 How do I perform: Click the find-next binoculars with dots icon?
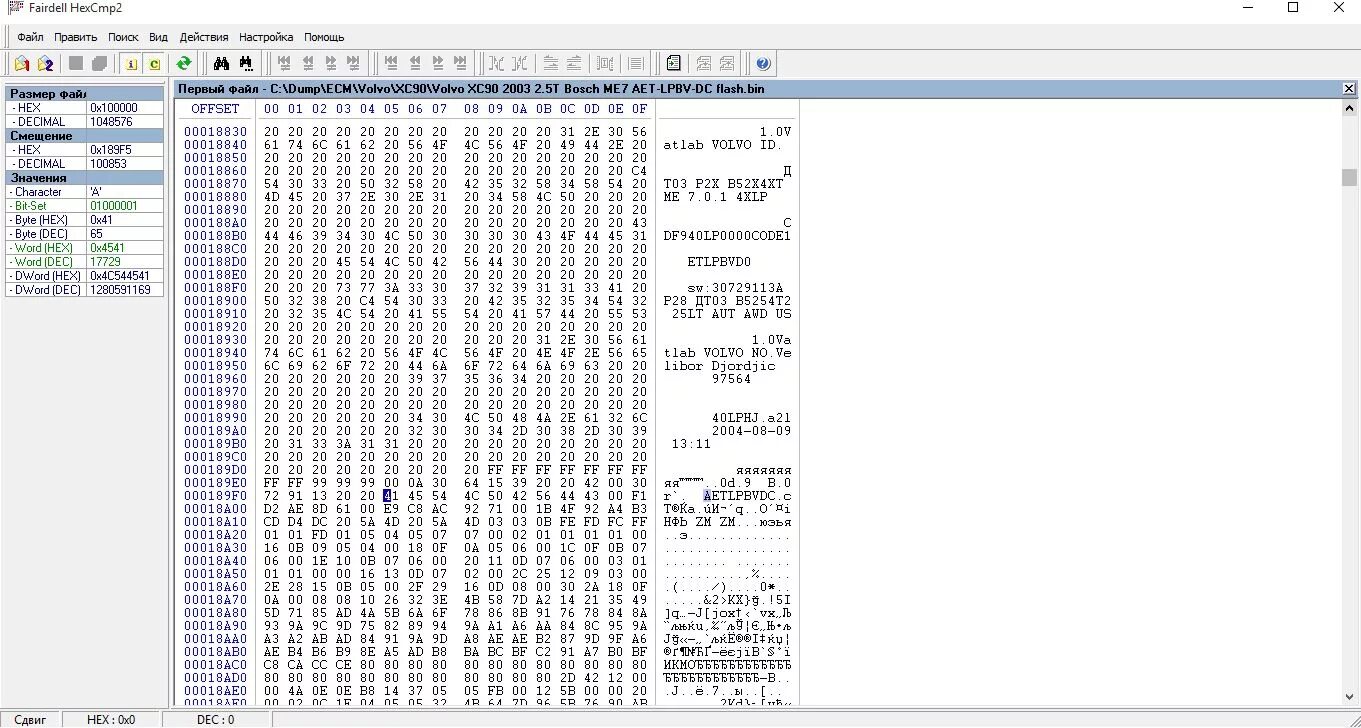coord(246,64)
